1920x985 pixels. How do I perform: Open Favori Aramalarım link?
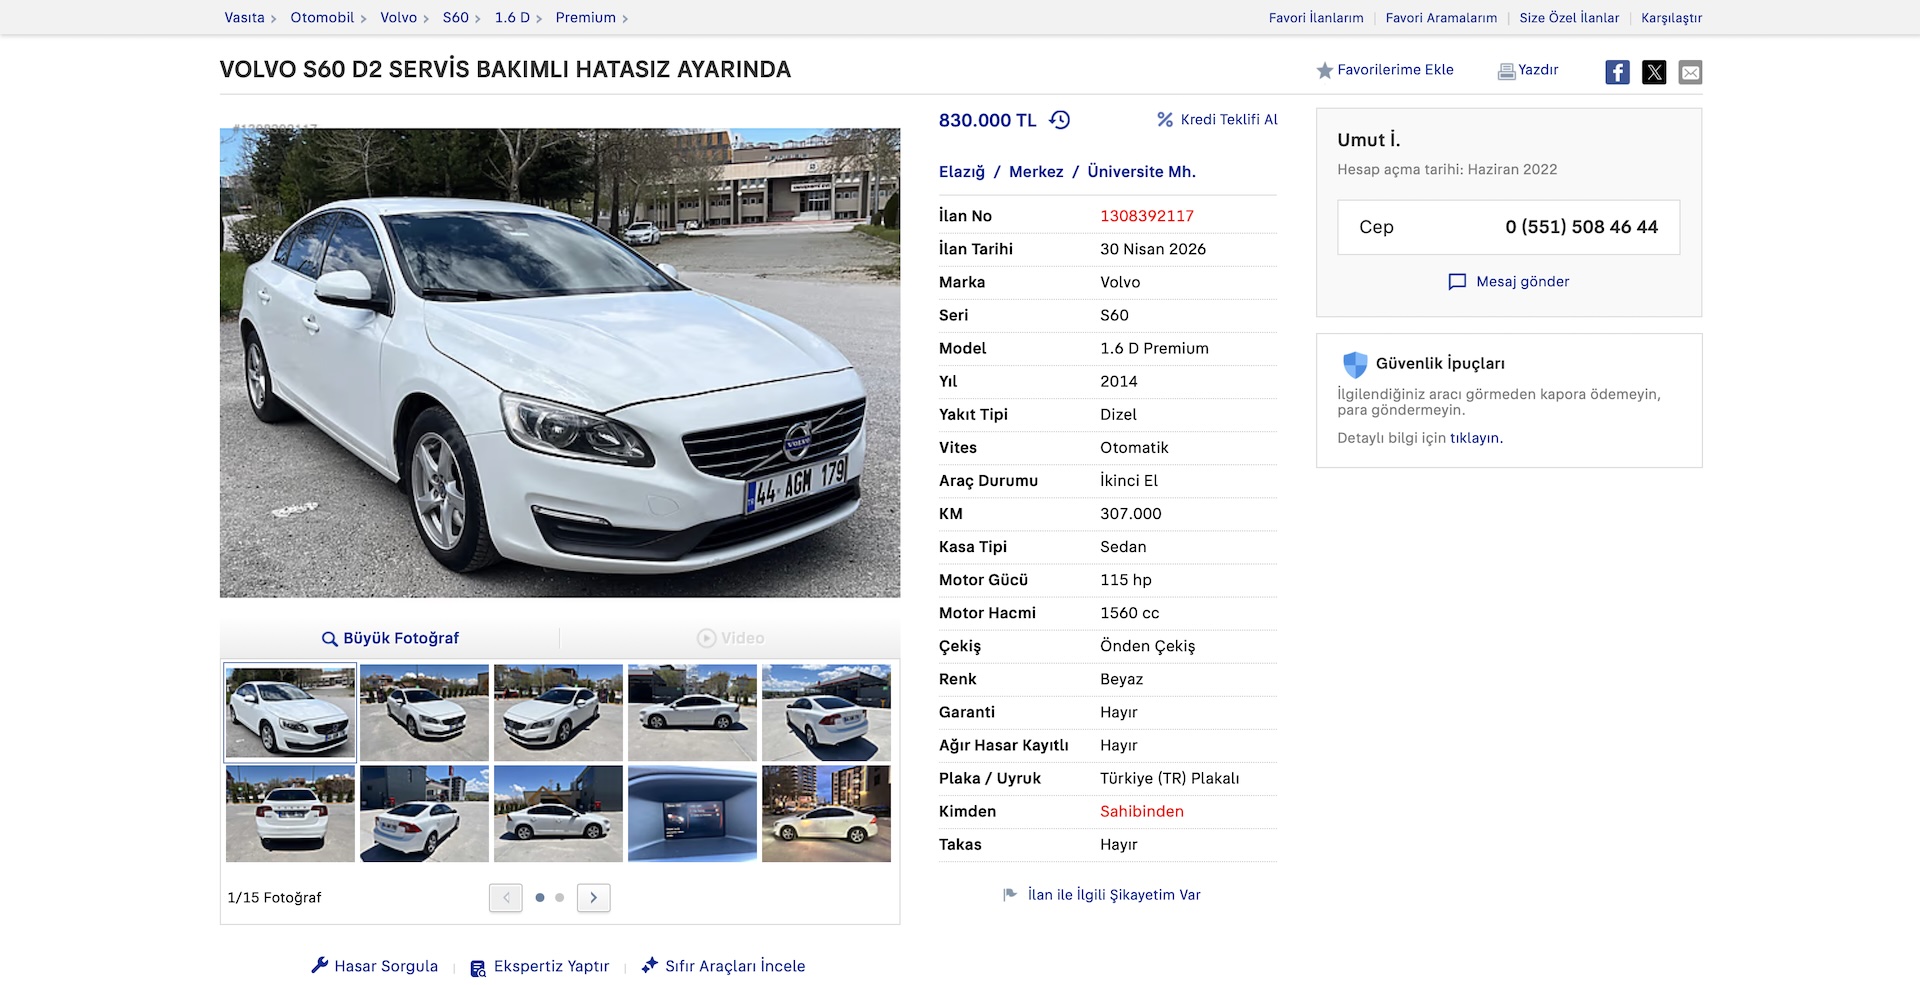point(1441,18)
